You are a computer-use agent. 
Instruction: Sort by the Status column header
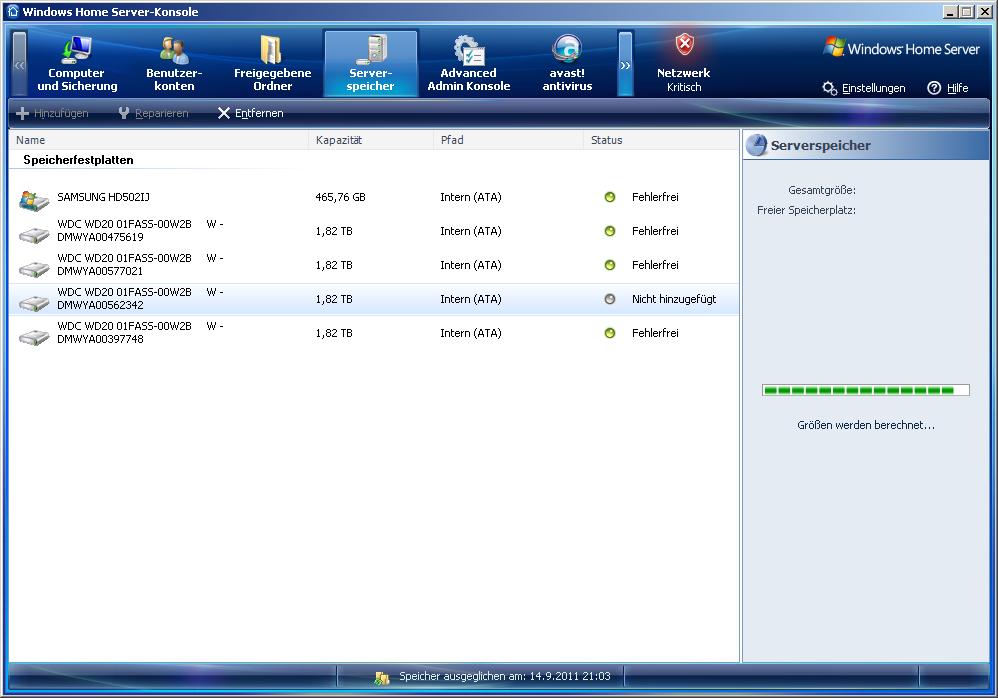click(661, 140)
